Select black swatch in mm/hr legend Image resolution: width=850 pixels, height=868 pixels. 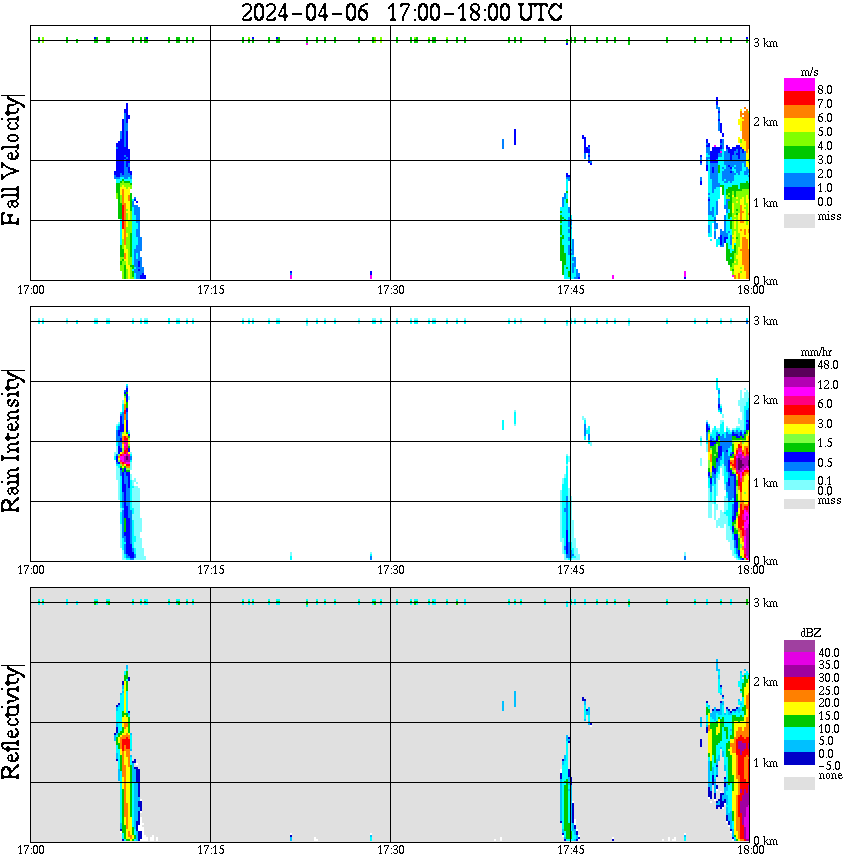click(x=799, y=364)
